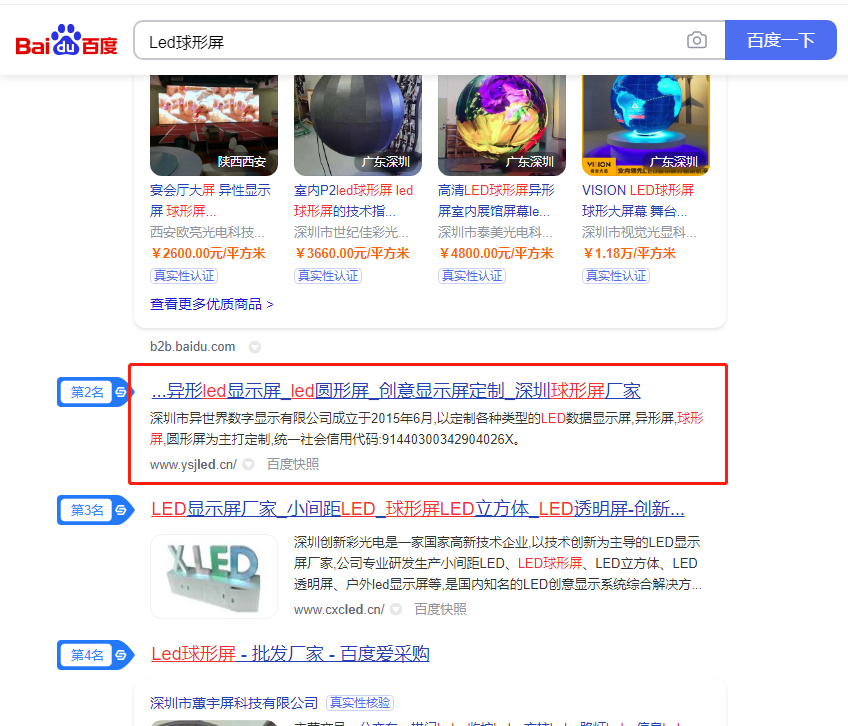Click the Baidu logo
The height and width of the screenshot is (726, 848).
click(x=67, y=40)
